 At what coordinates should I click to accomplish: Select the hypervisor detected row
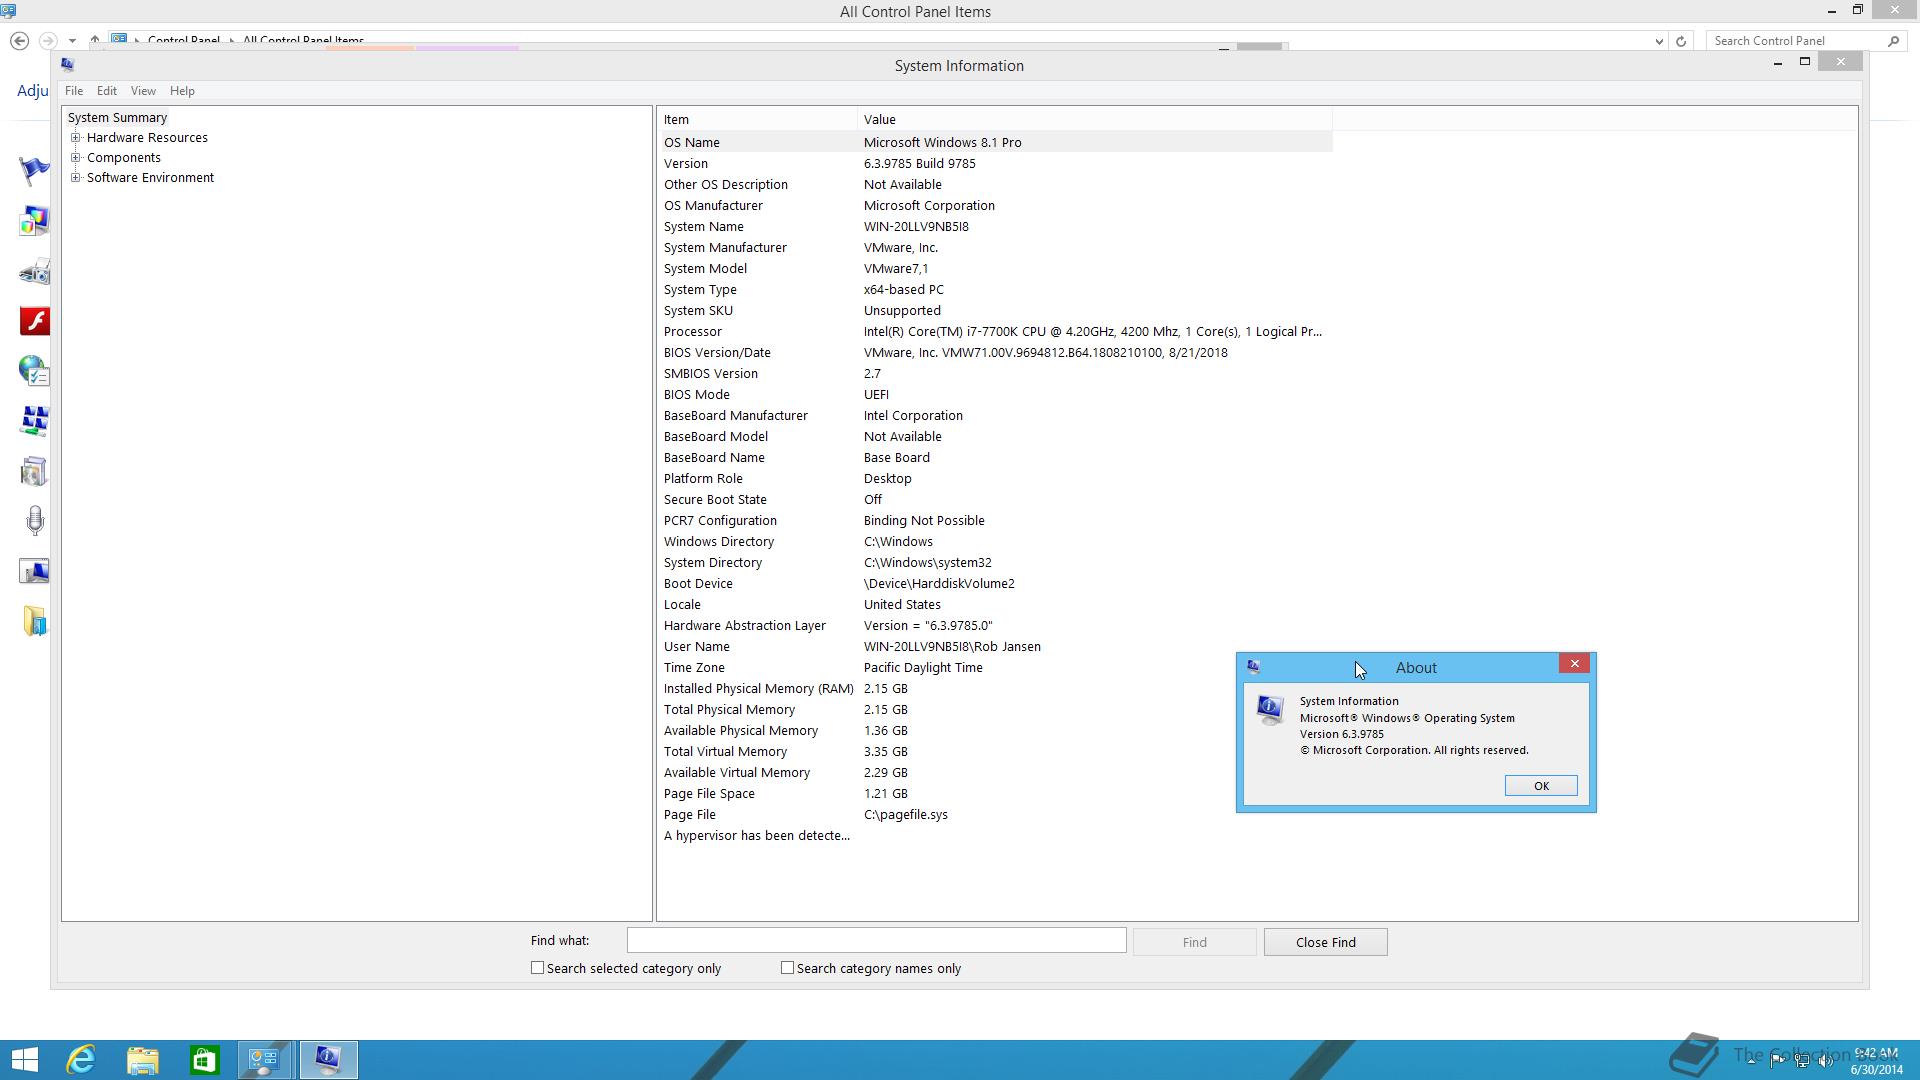[x=995, y=835]
